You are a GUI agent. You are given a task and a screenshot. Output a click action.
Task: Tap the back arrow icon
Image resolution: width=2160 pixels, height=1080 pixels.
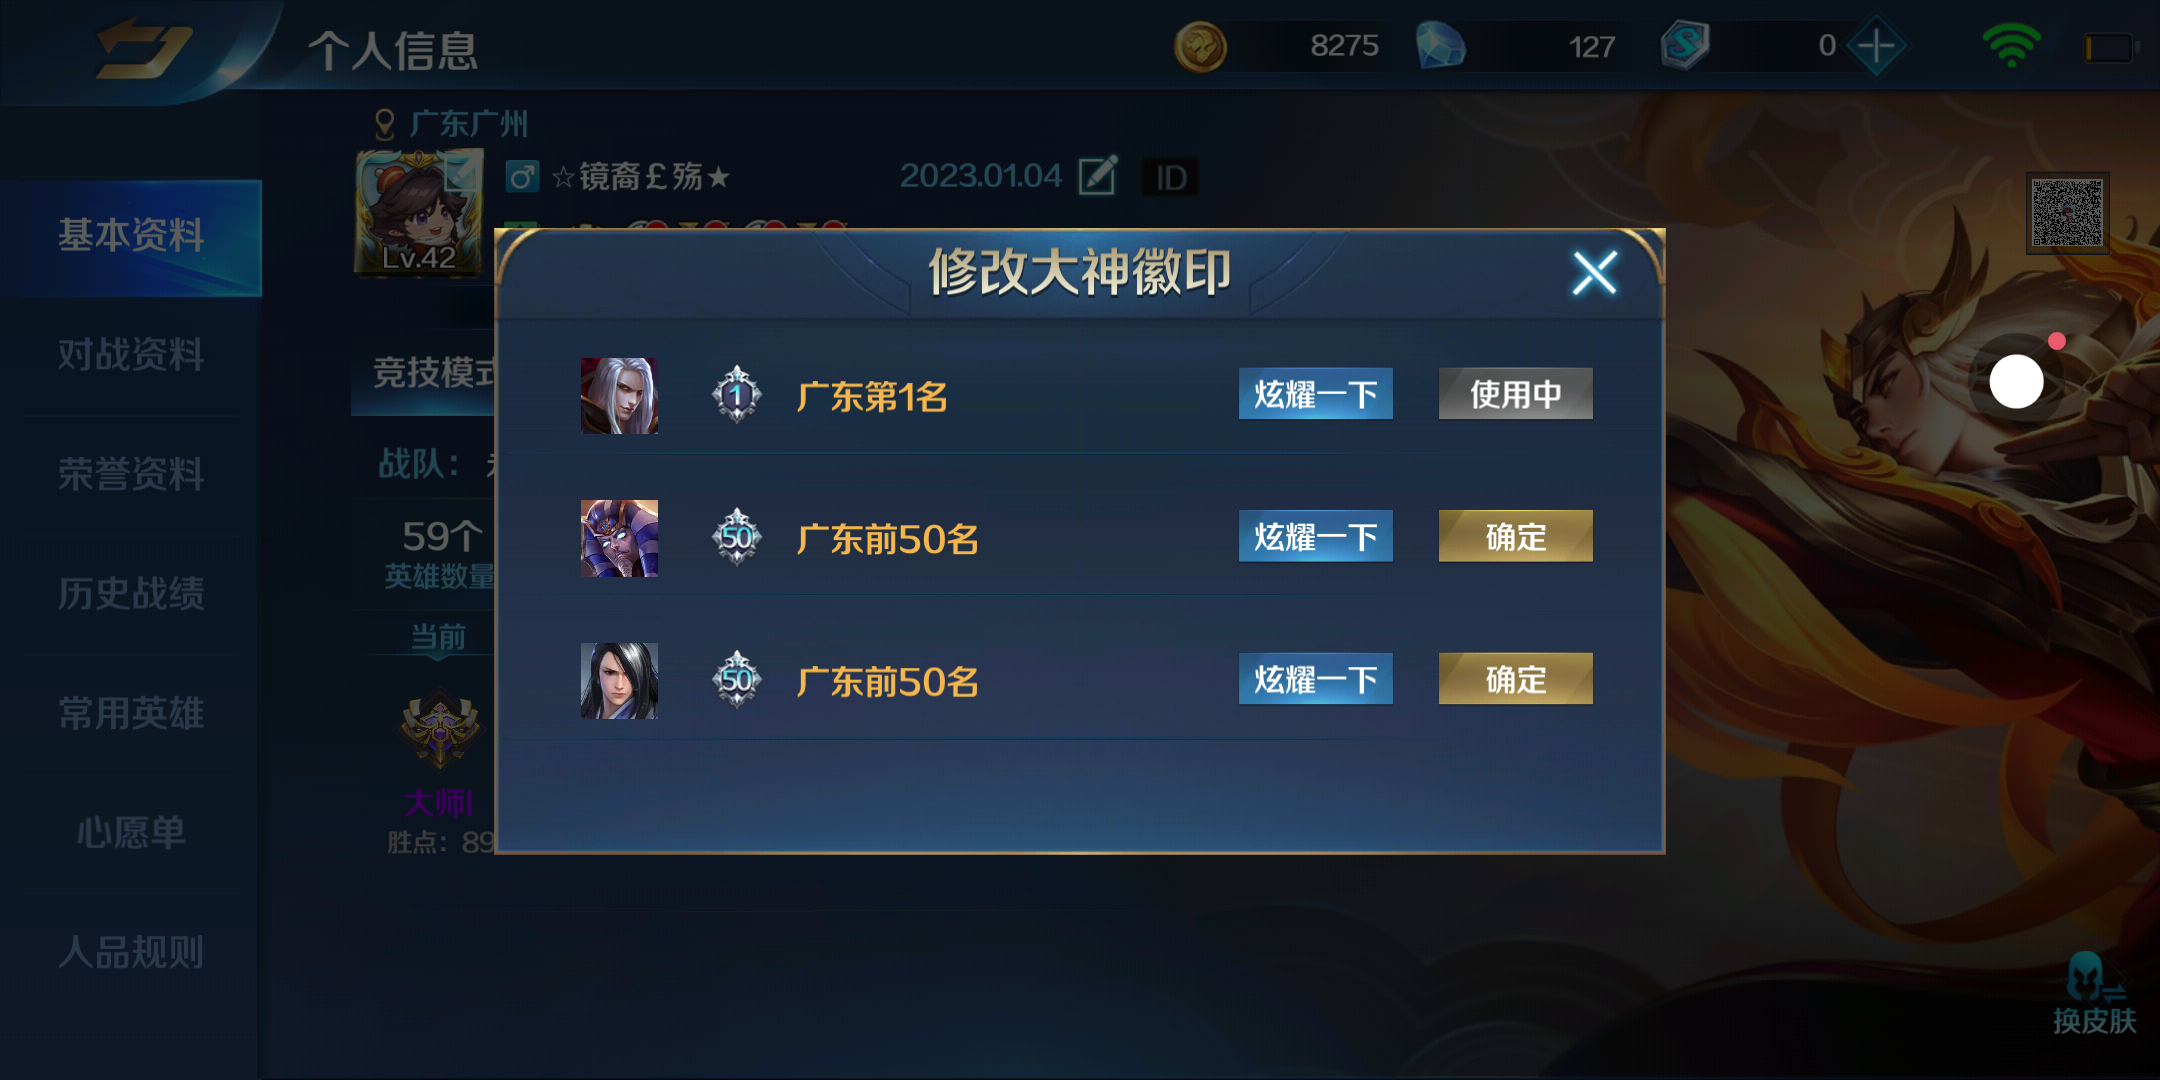coord(143,48)
